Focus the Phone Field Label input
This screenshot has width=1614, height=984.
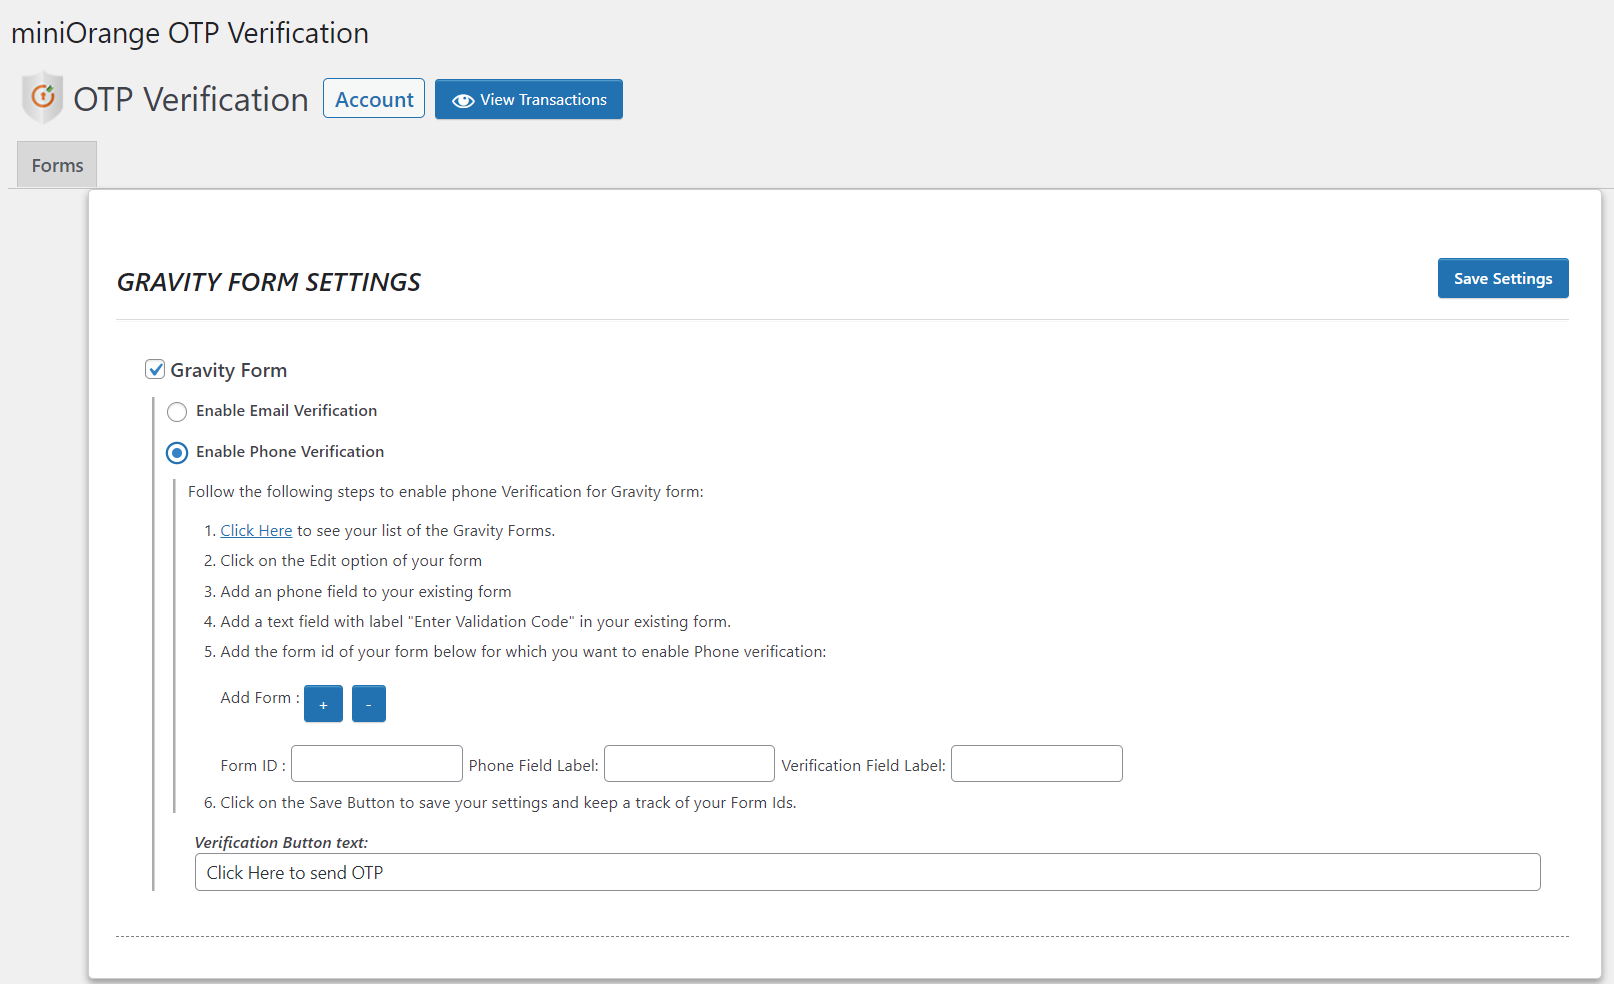pos(690,764)
